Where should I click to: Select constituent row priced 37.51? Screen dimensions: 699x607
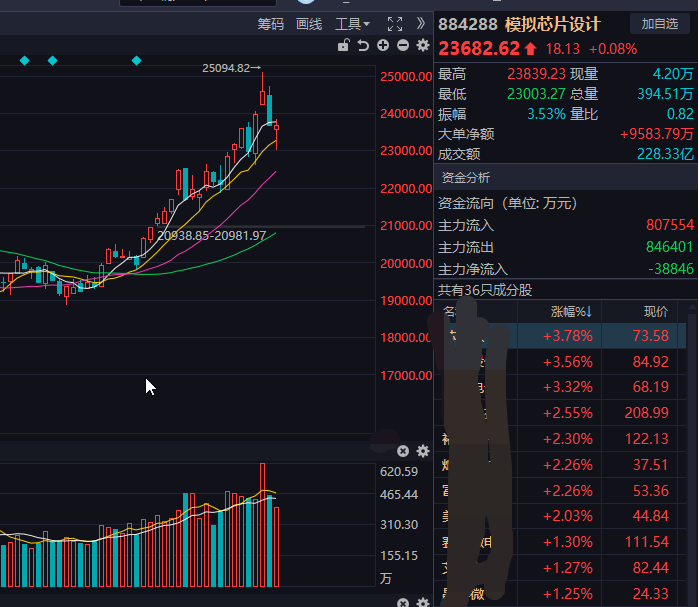point(560,465)
